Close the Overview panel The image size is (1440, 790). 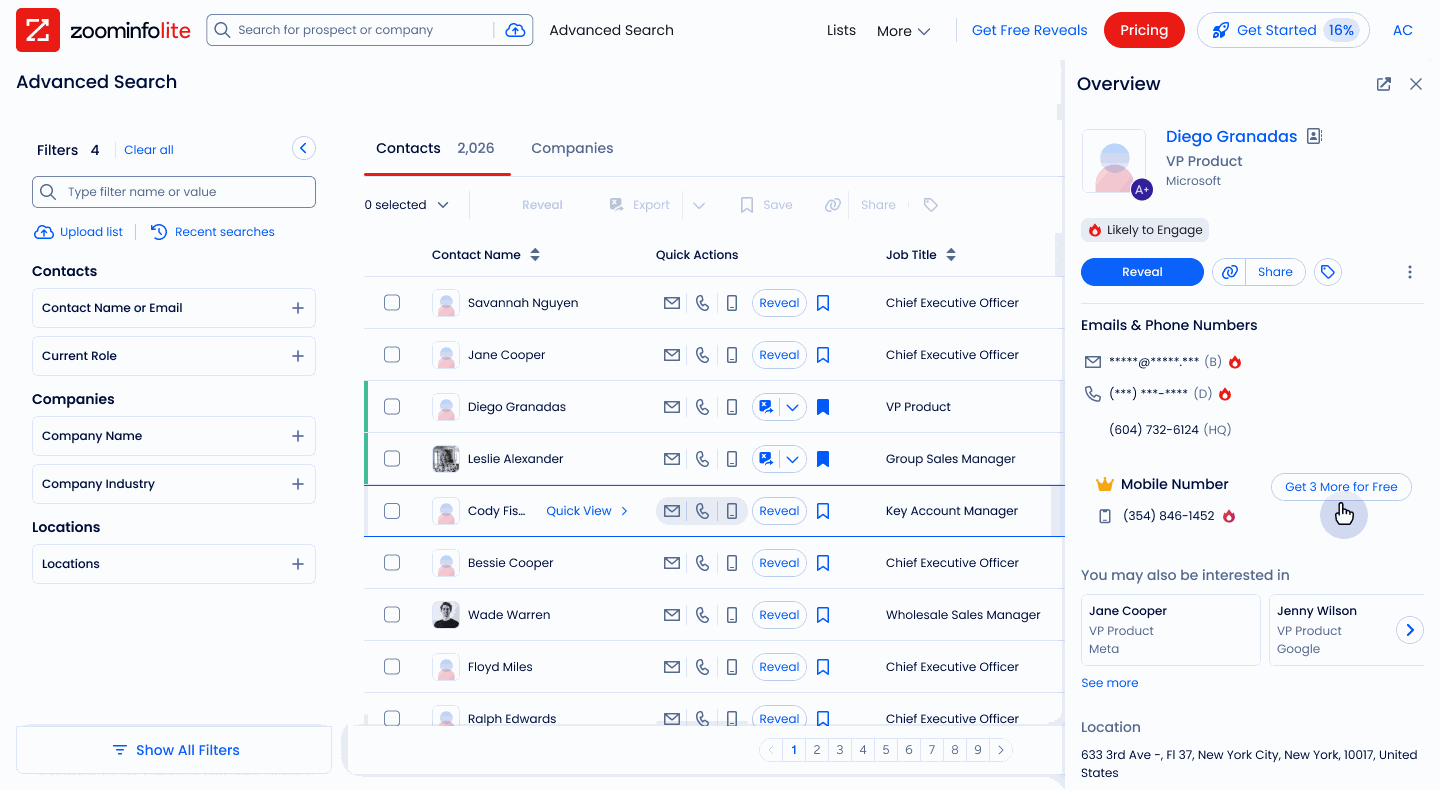point(1416,84)
